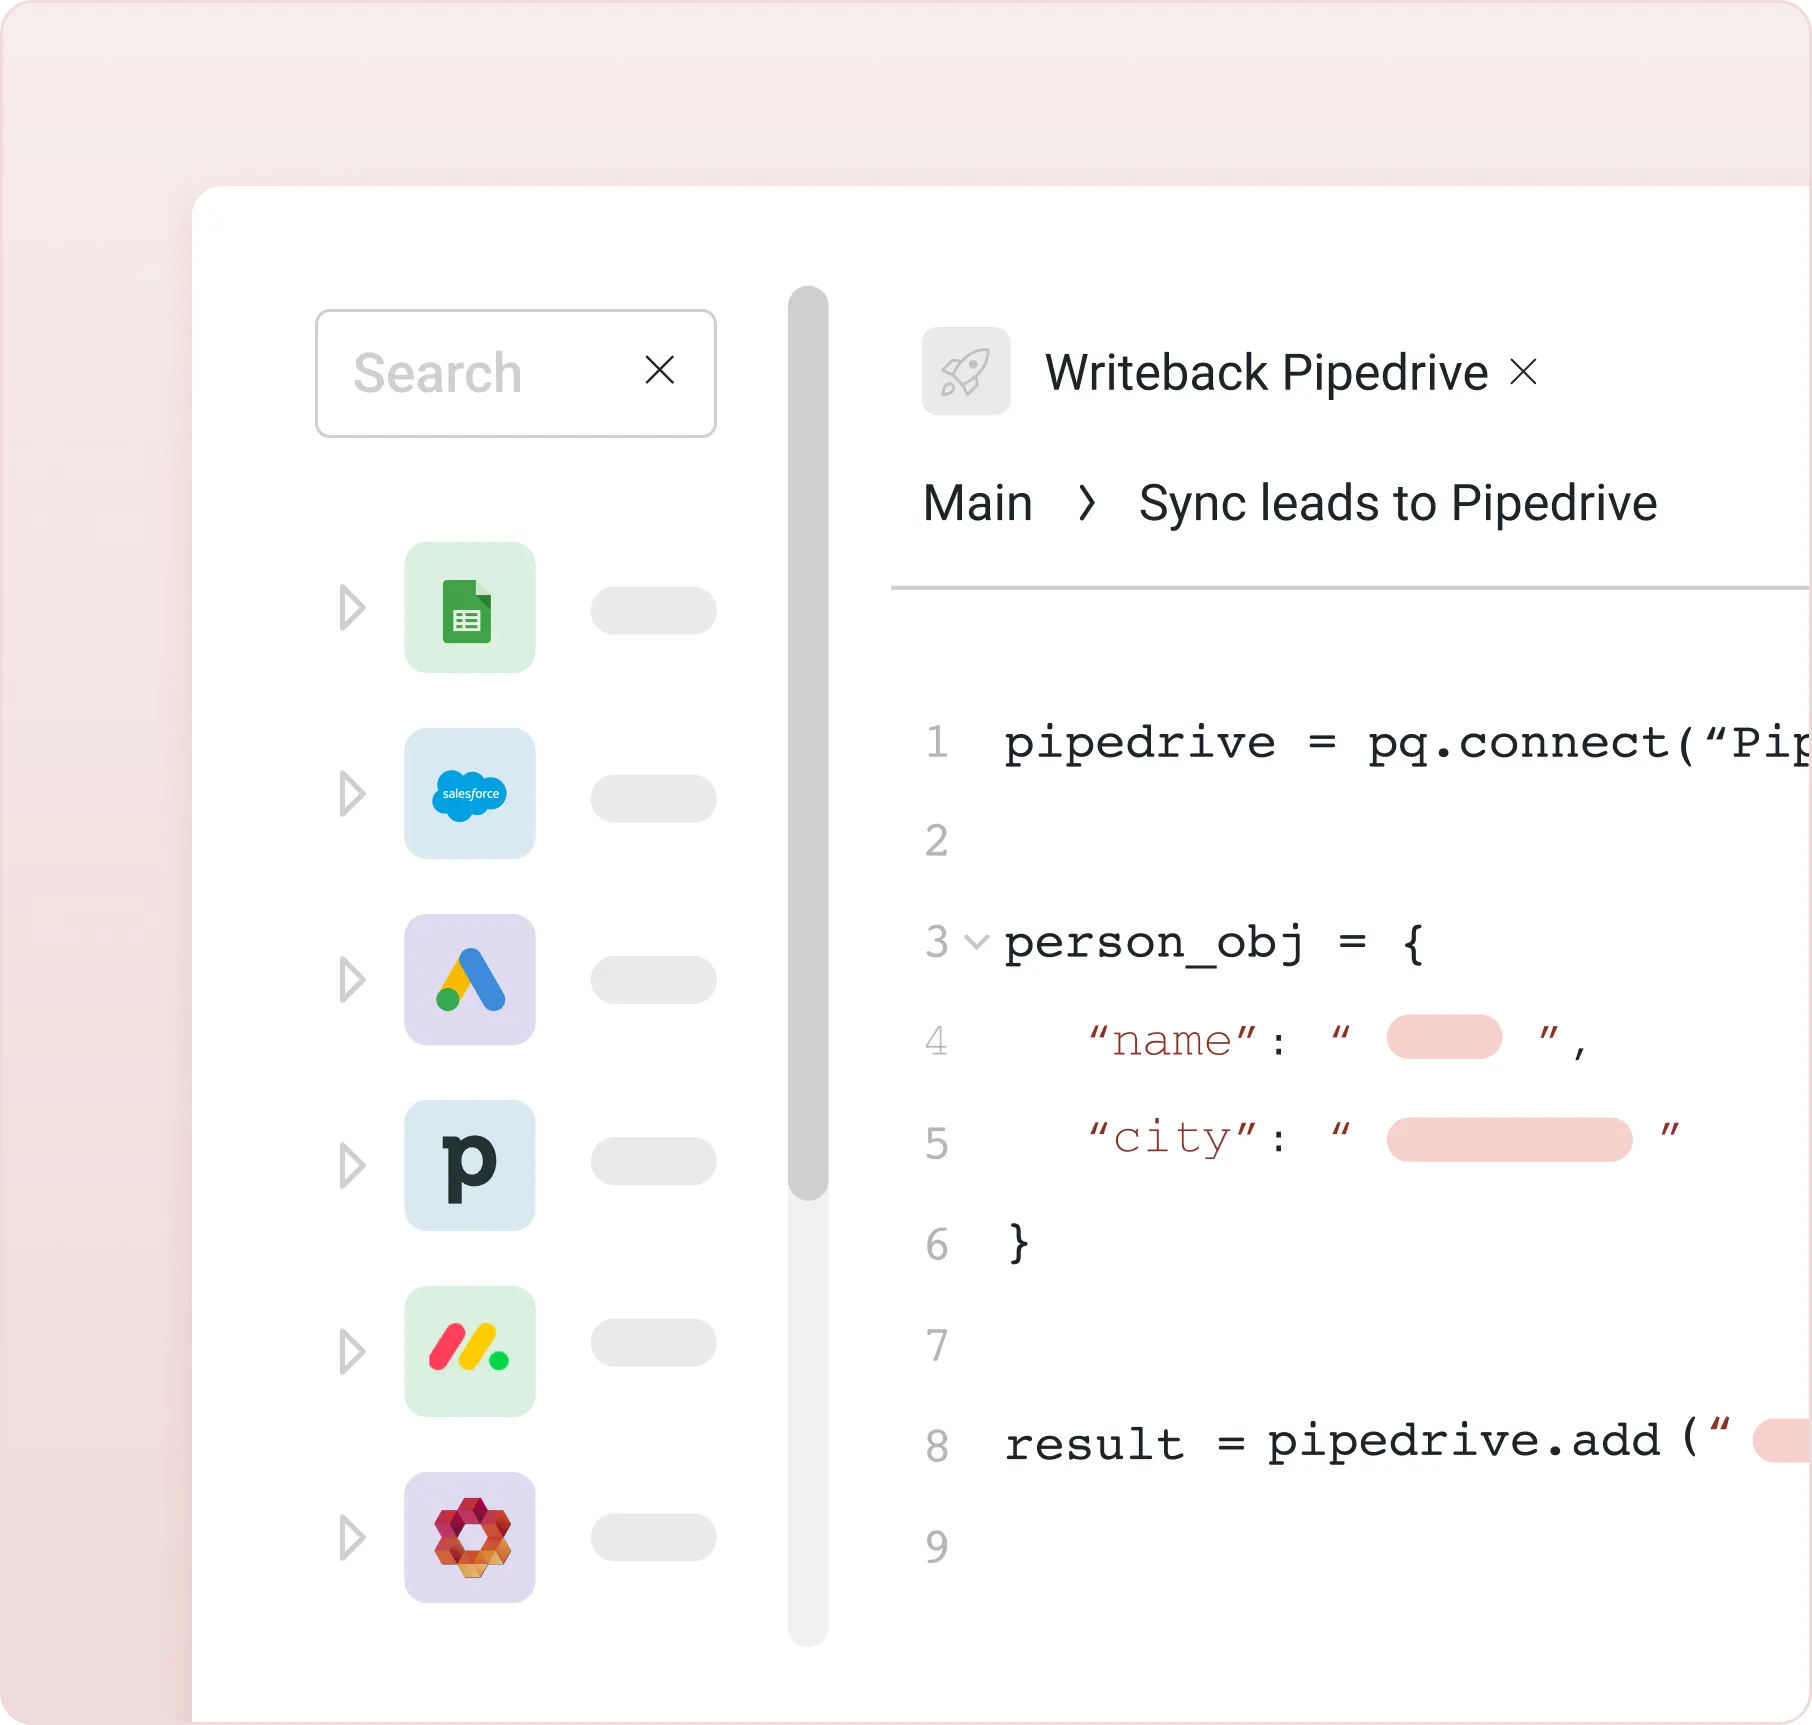1812x1725 pixels.
Task: Open the monday.com connector icon
Action: pos(469,1352)
